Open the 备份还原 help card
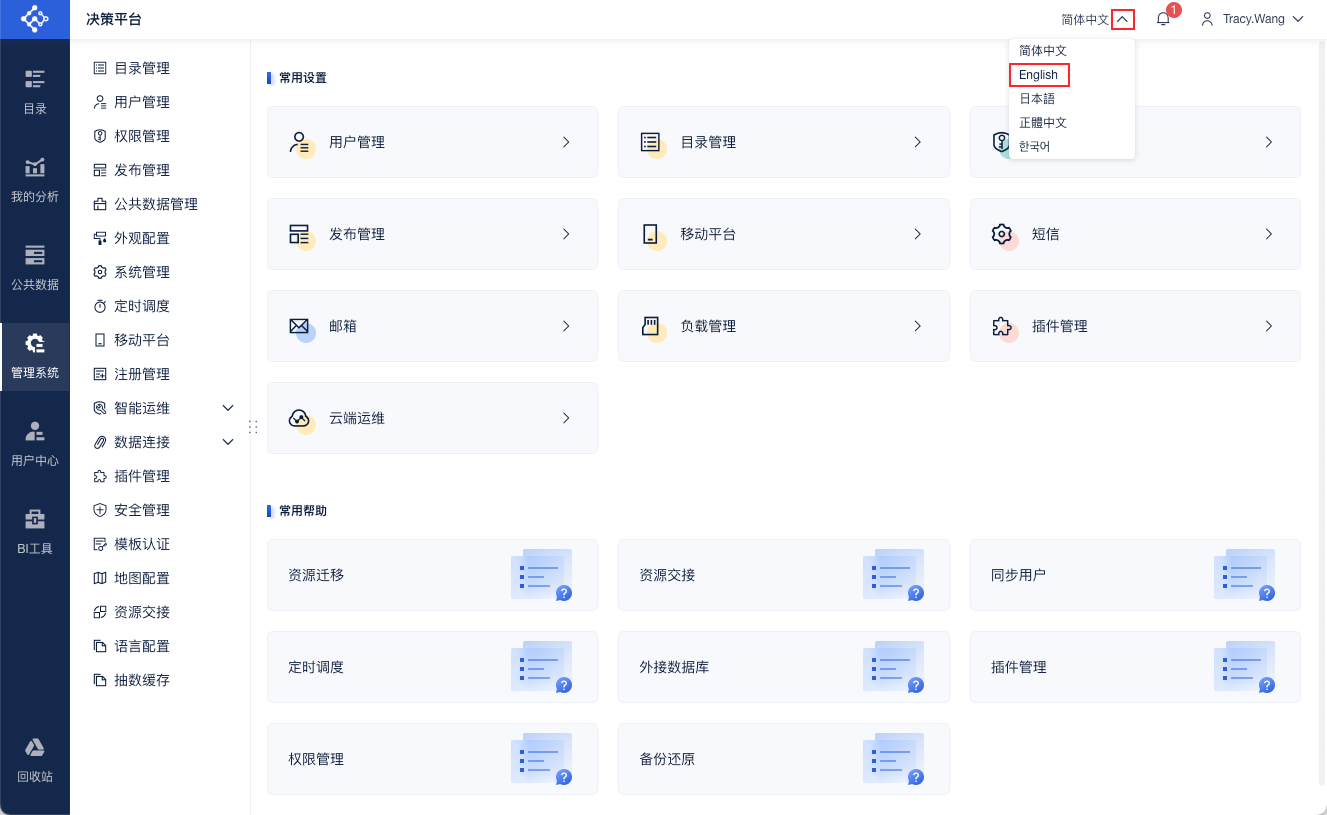 coord(784,759)
